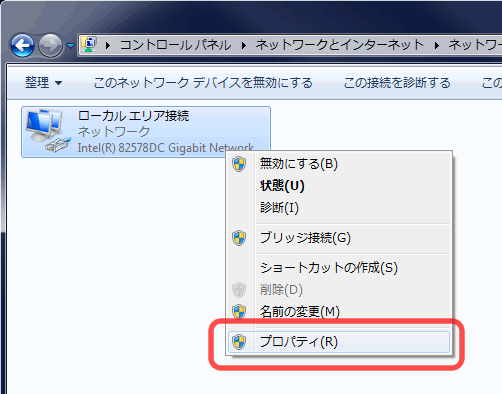Go back with the Back arrow button
The height and width of the screenshot is (394, 502).
(22, 45)
